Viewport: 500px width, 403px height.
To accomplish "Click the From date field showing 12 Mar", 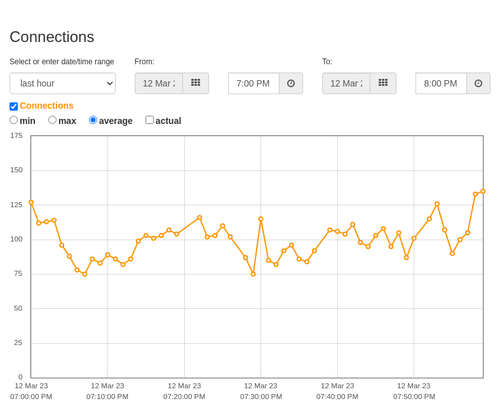I will pos(159,83).
